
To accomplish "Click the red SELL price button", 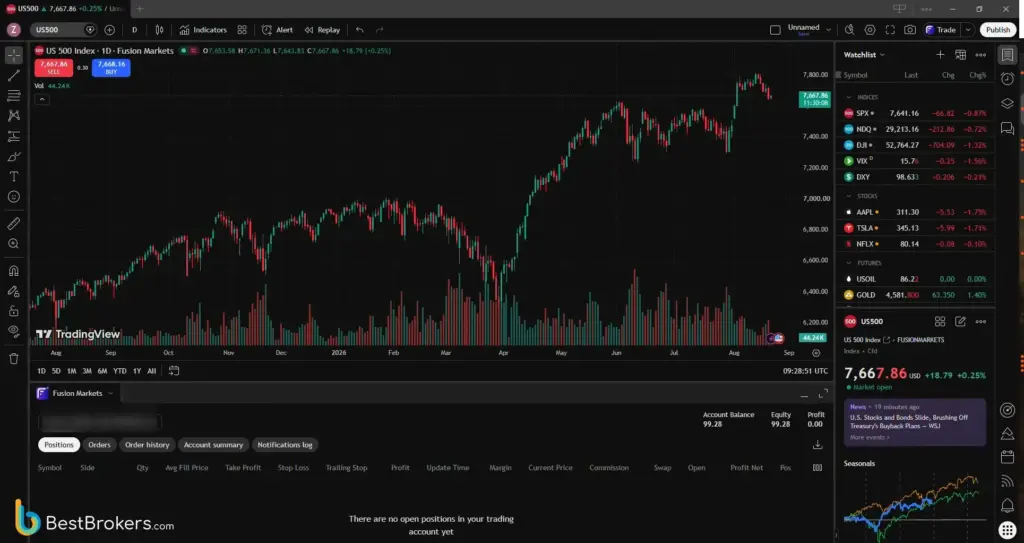I will (54, 68).
